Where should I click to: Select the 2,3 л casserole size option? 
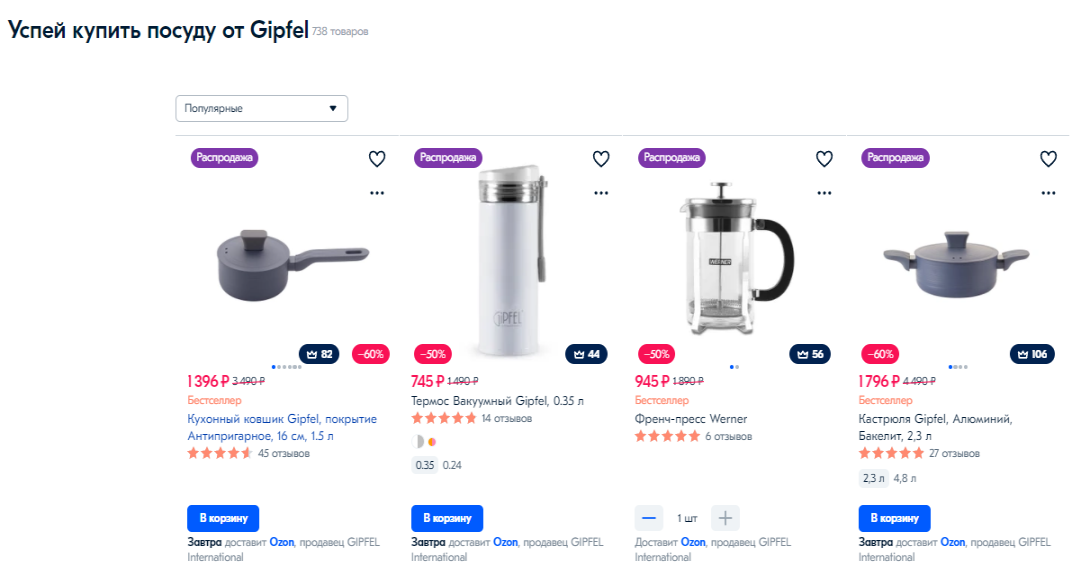coord(873,478)
